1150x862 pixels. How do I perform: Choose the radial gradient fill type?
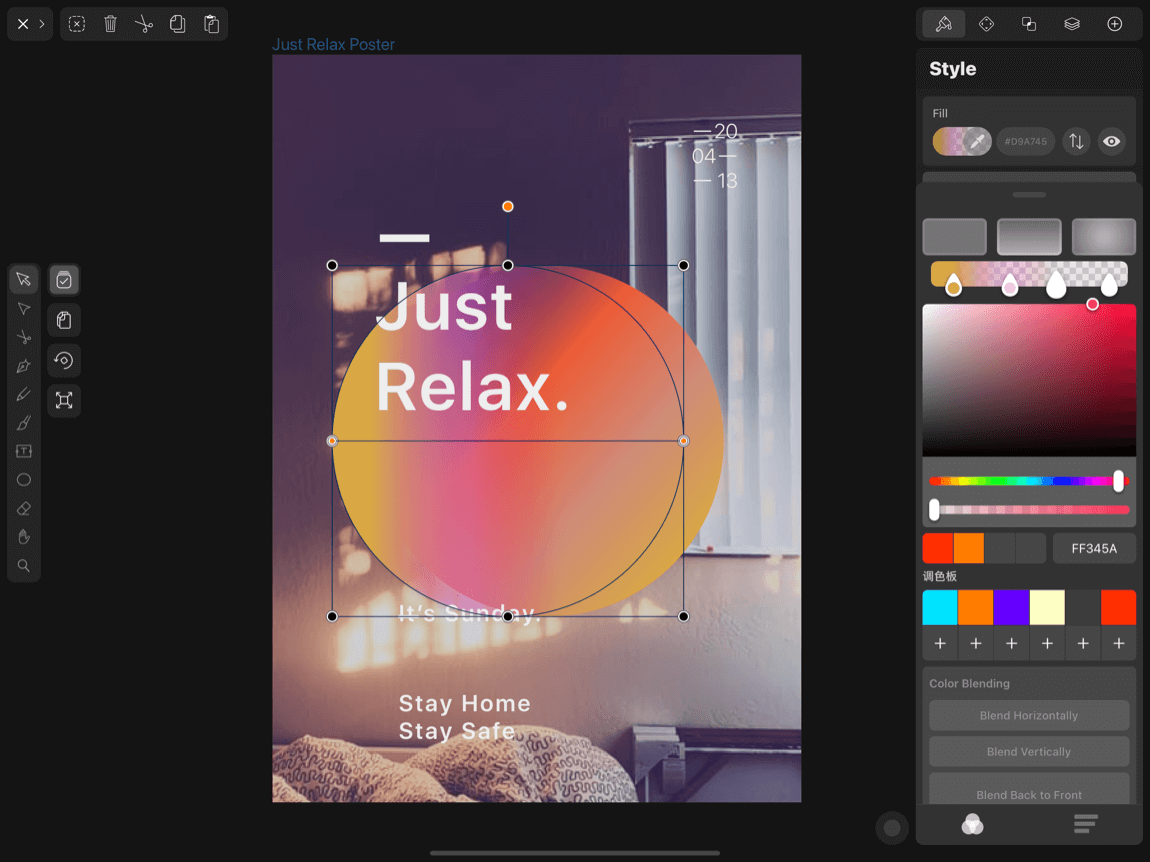point(1104,236)
